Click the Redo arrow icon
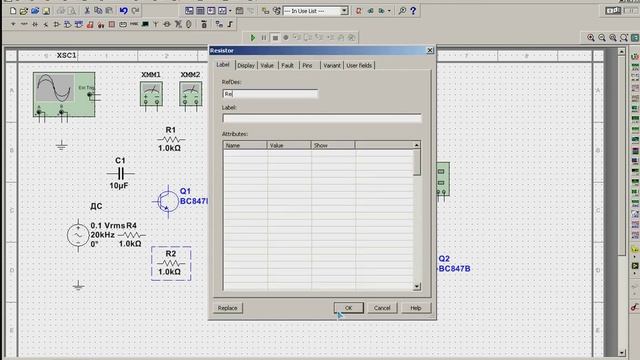The image size is (640, 360). (135, 11)
